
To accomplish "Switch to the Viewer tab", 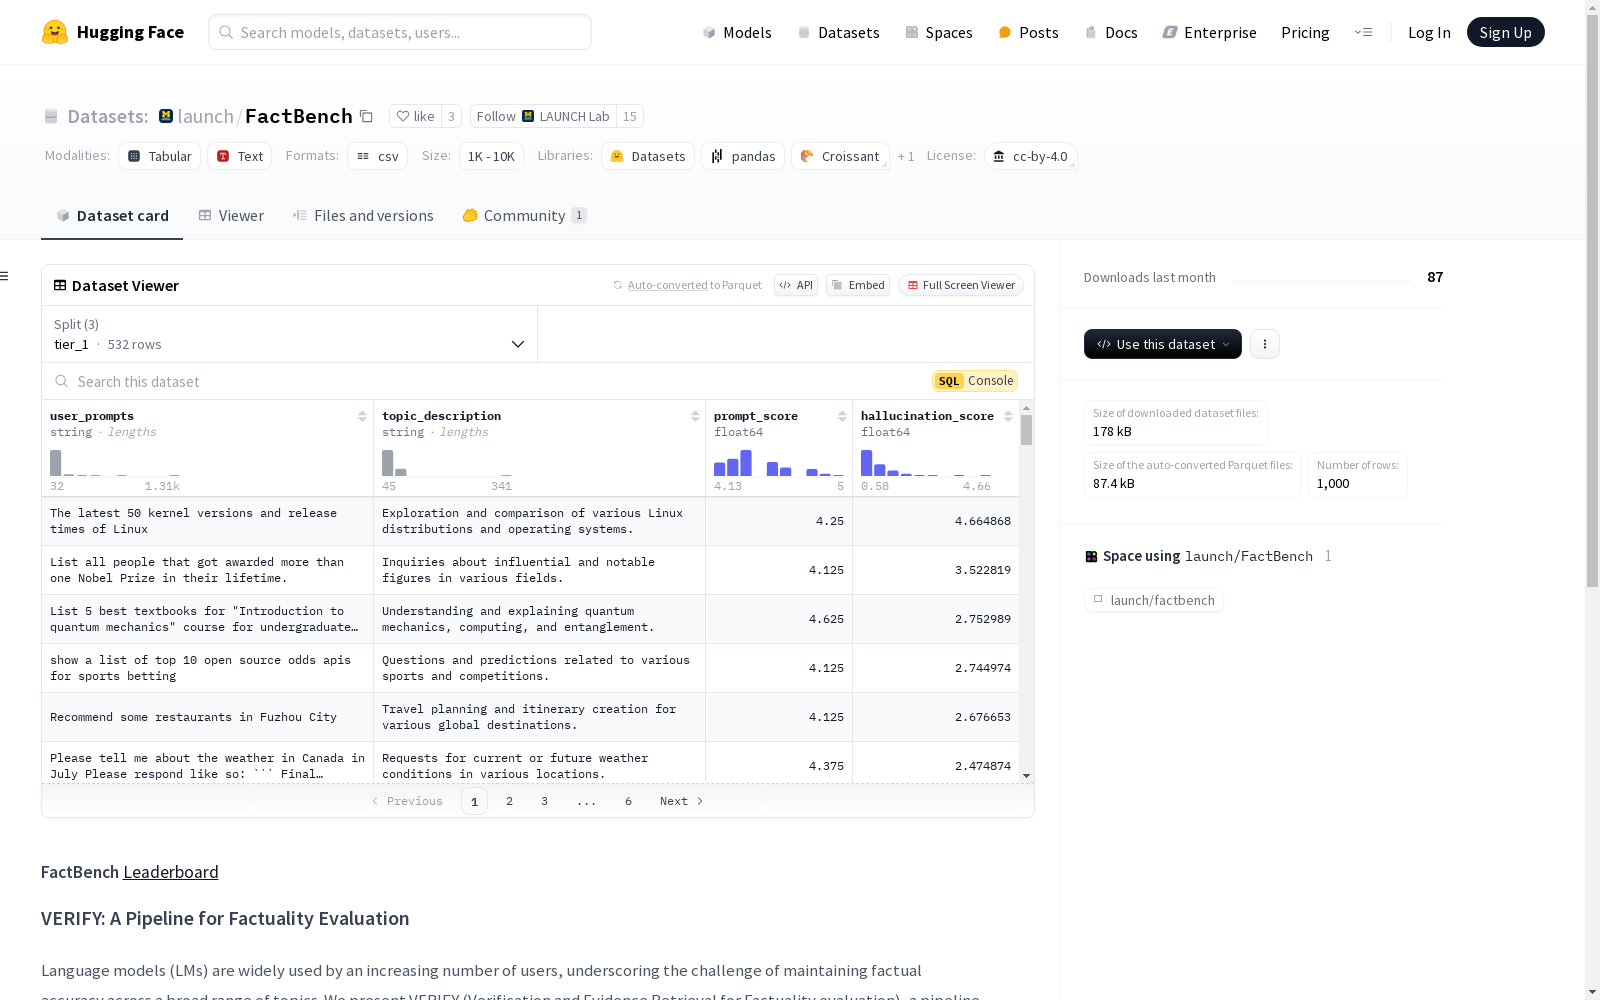I will (231, 215).
